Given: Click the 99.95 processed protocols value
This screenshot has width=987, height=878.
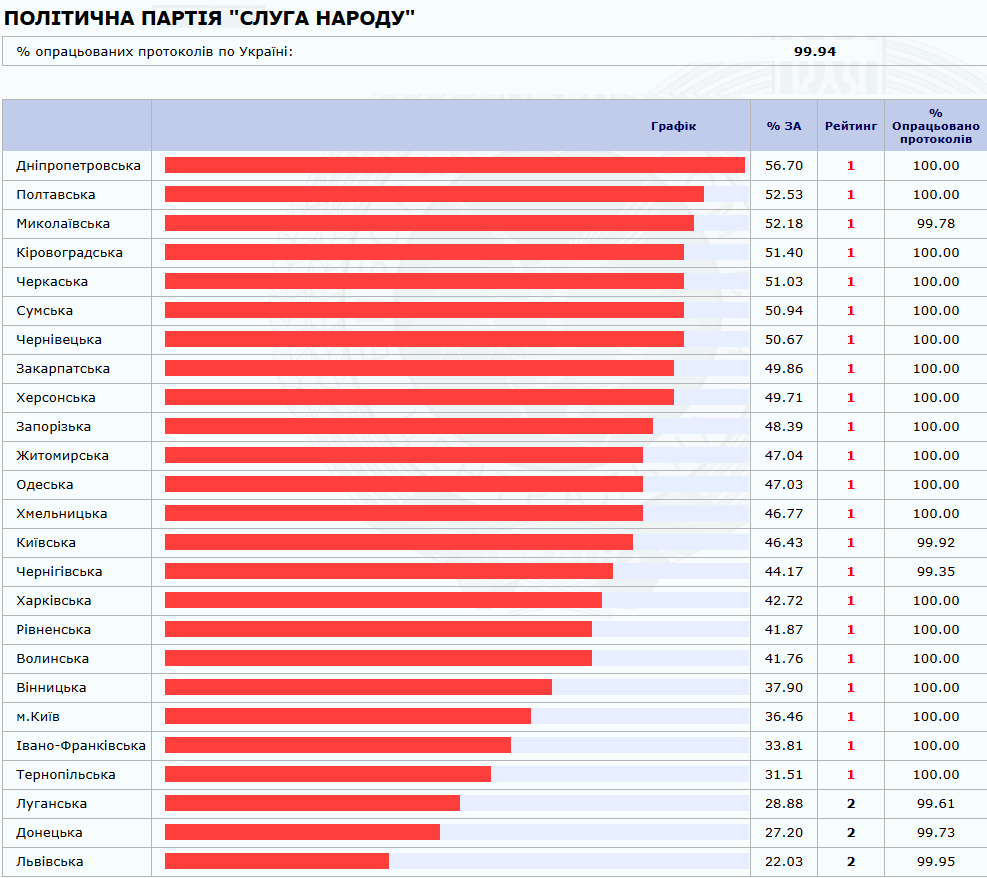Looking at the screenshot, I should pyautogui.click(x=936, y=860).
